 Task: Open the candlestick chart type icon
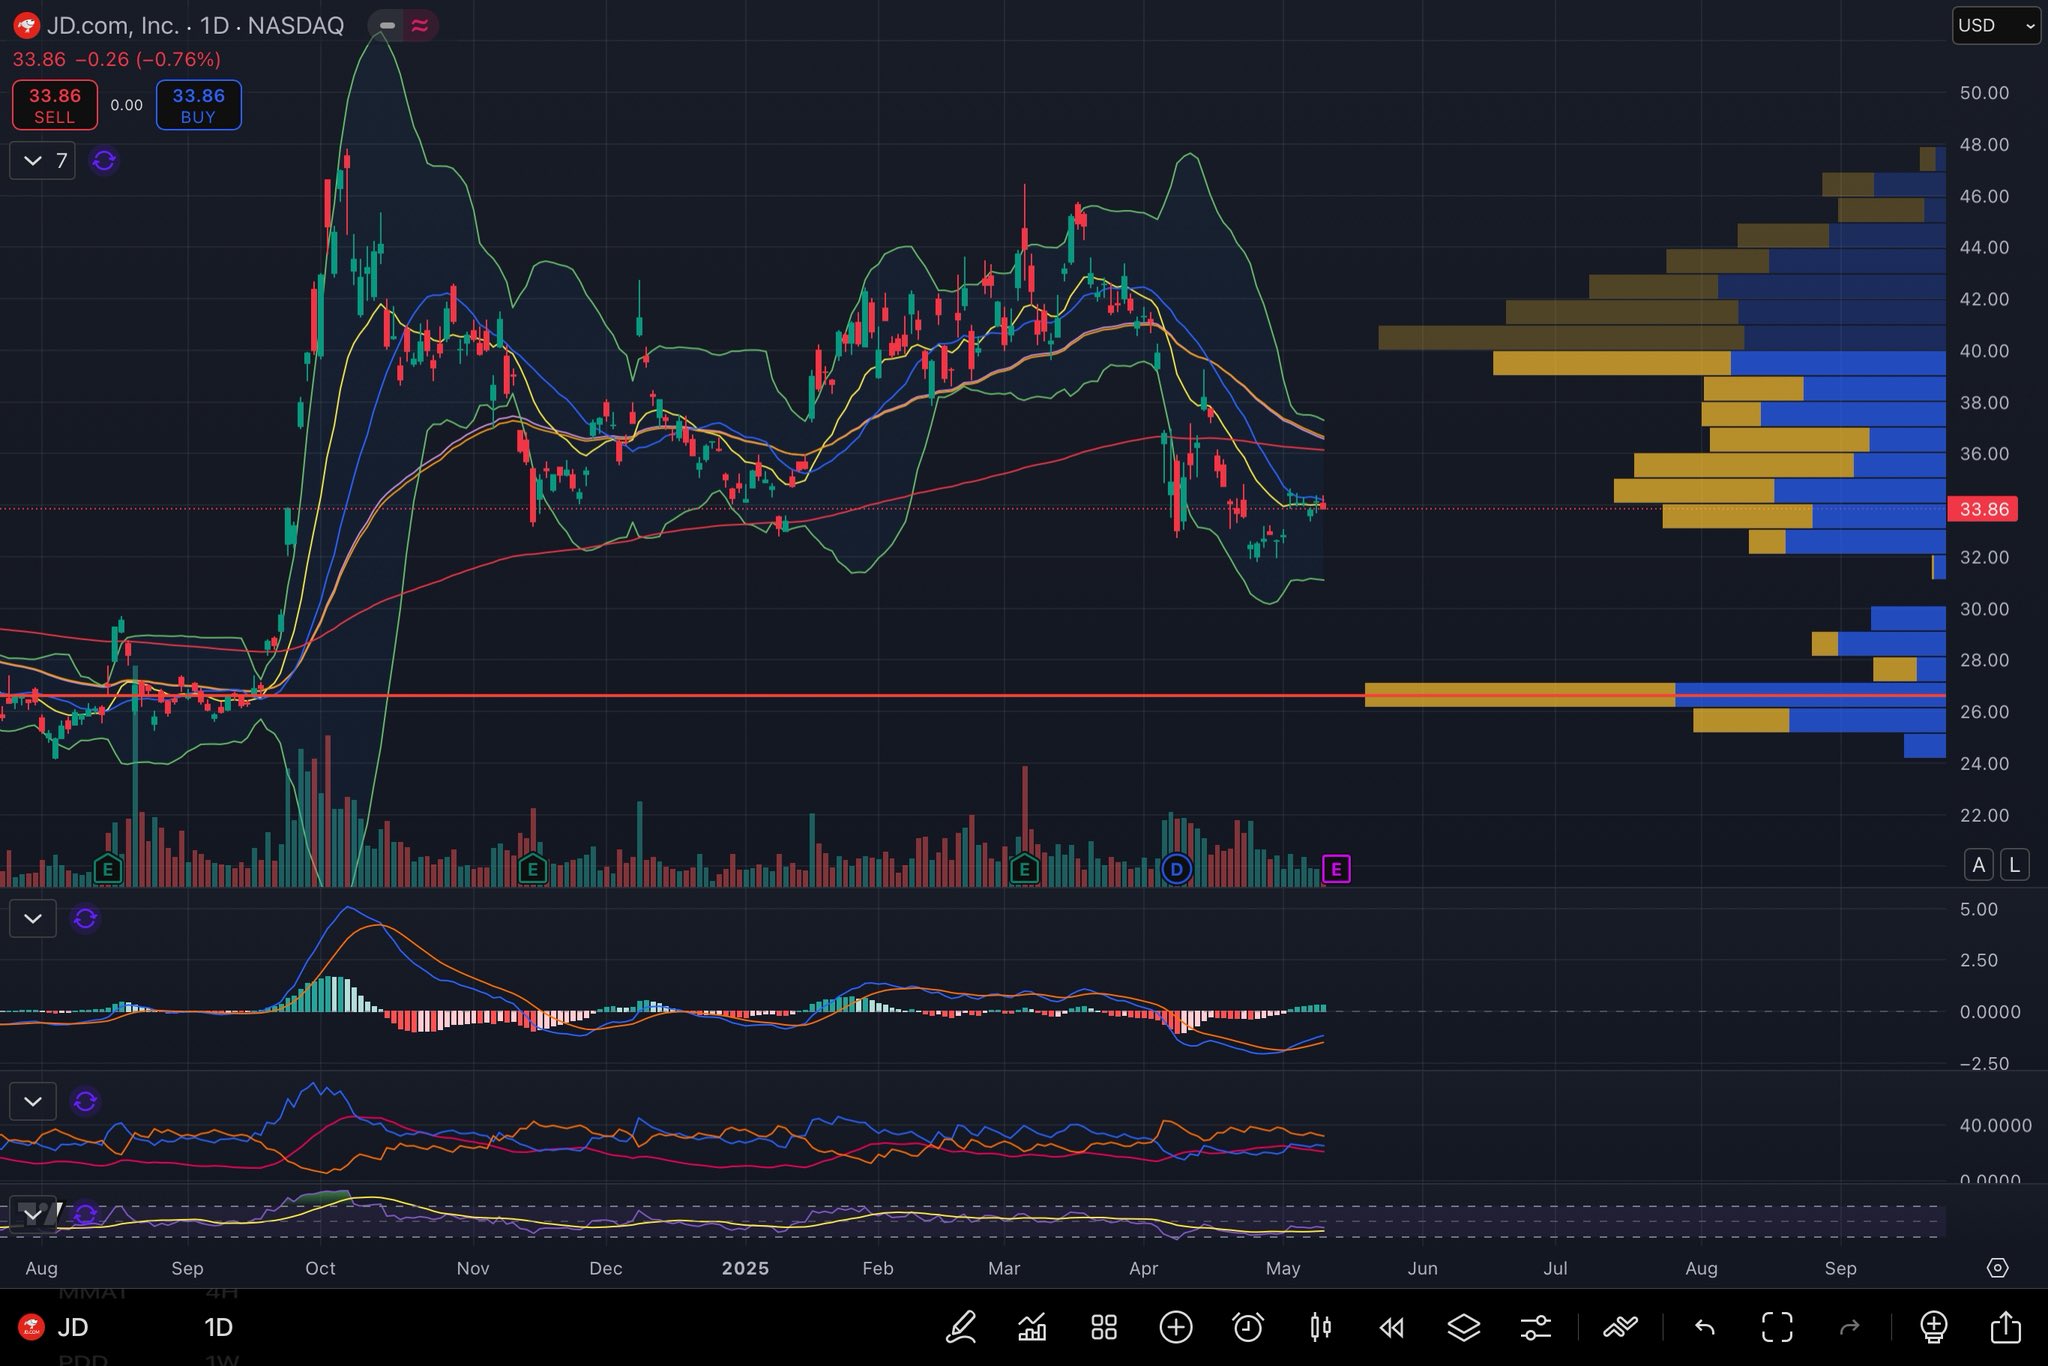coord(1320,1327)
